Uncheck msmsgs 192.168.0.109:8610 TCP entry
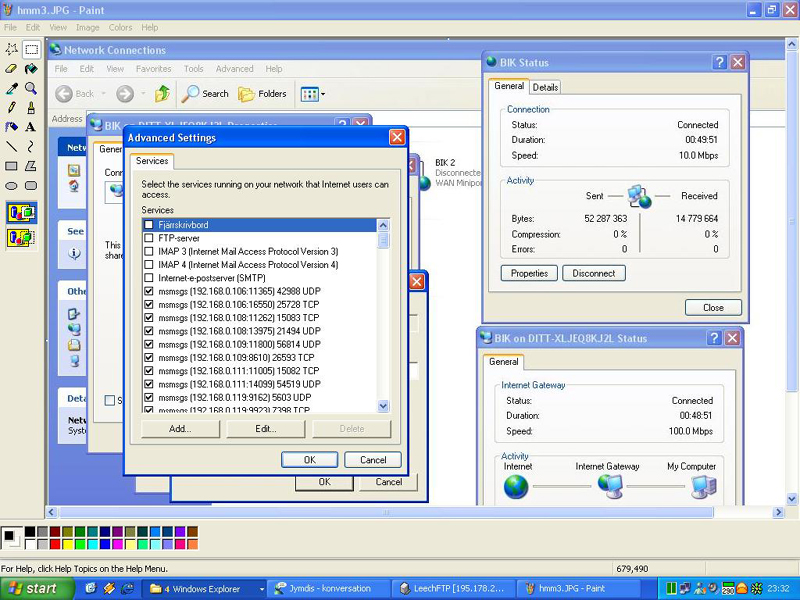This screenshot has width=800, height=600. click(149, 357)
